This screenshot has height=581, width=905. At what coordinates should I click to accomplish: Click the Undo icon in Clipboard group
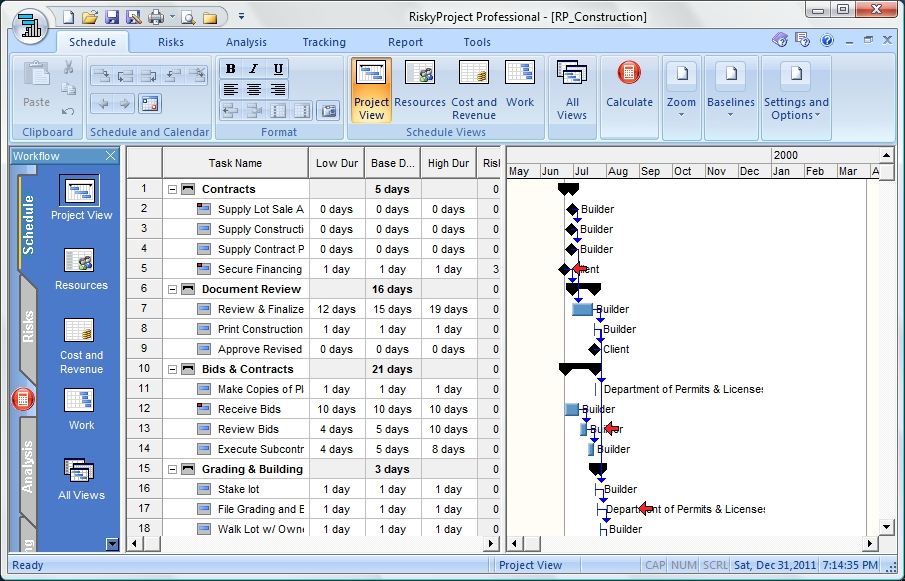(69, 111)
